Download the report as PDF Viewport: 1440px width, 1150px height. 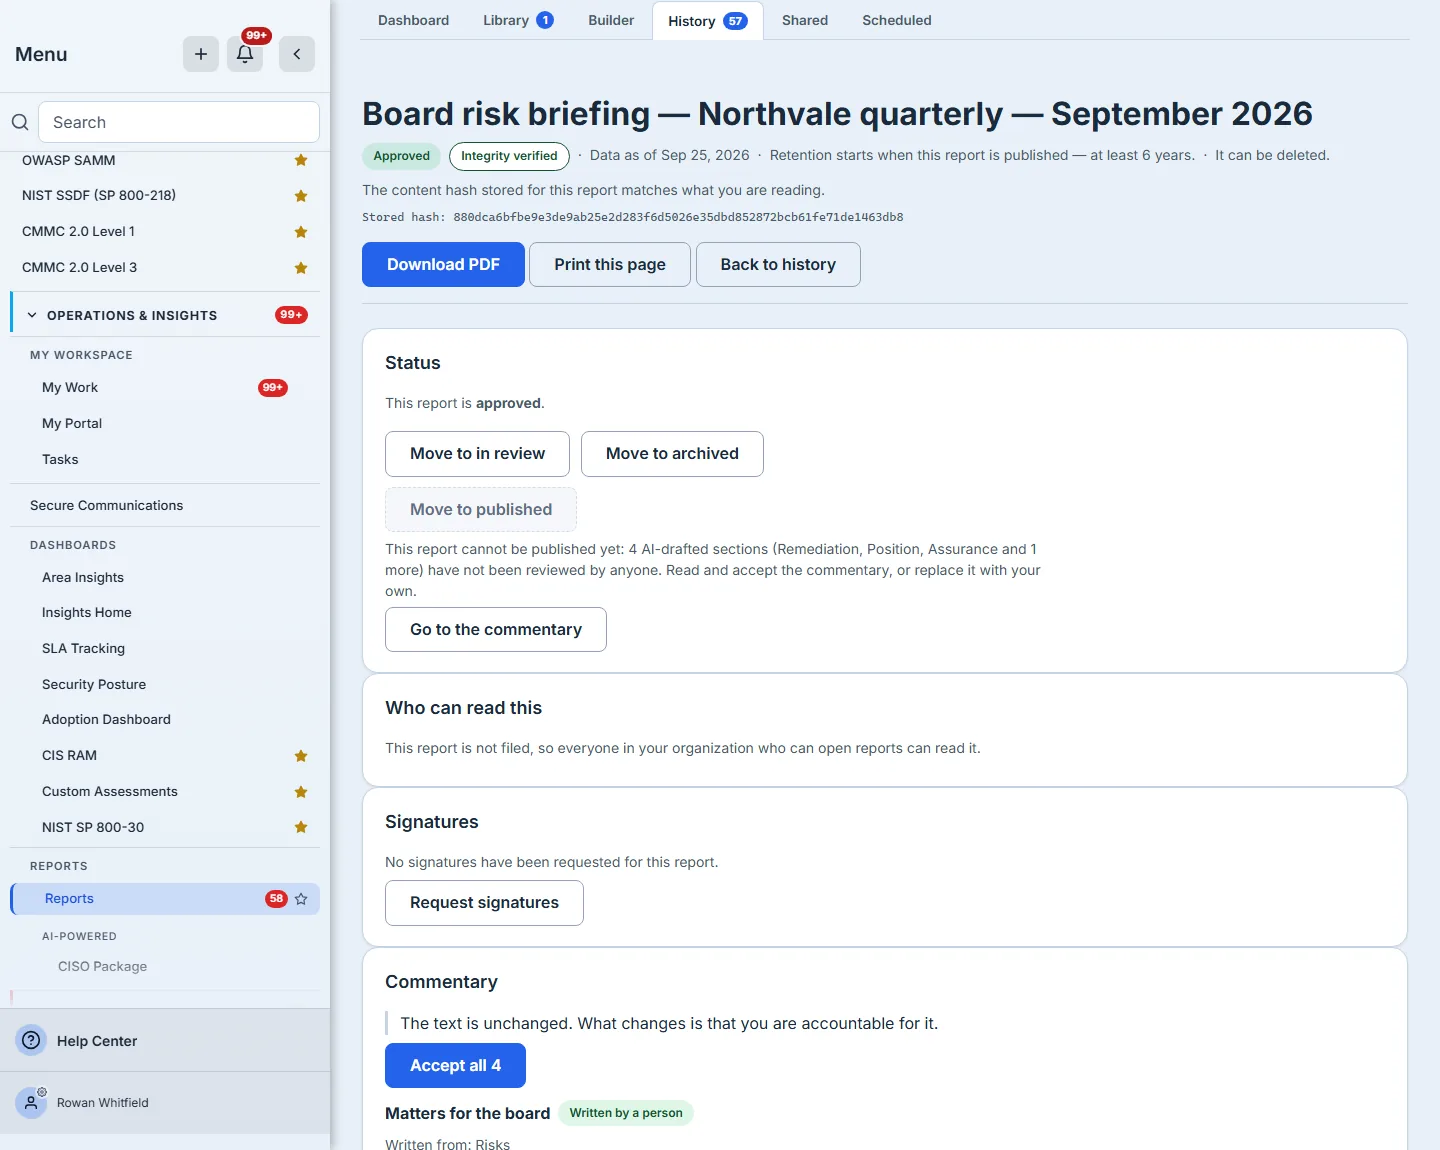click(443, 265)
